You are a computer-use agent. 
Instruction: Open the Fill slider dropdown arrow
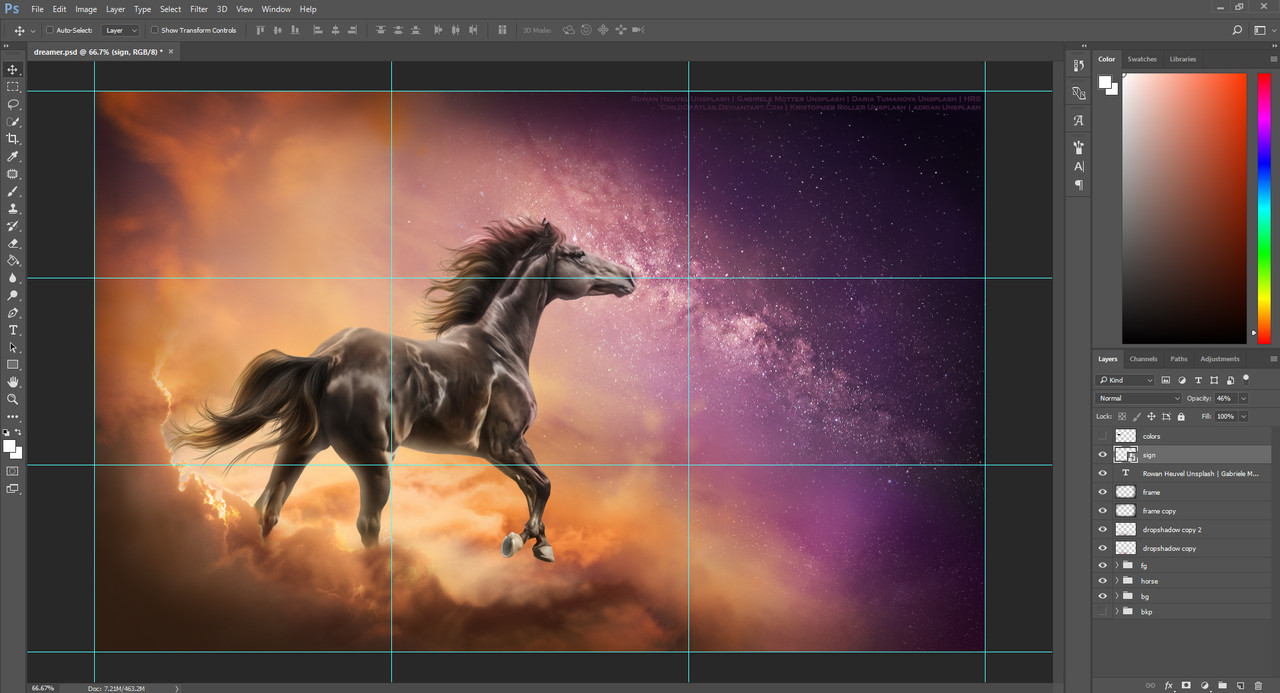click(x=1243, y=416)
